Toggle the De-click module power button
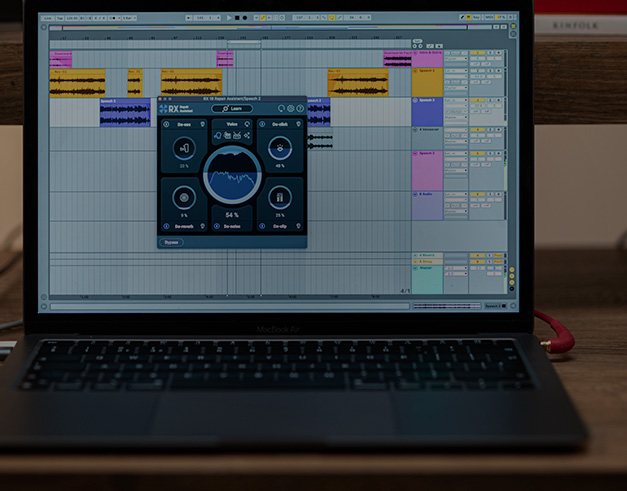Viewport: 627px width, 491px height. (262, 124)
